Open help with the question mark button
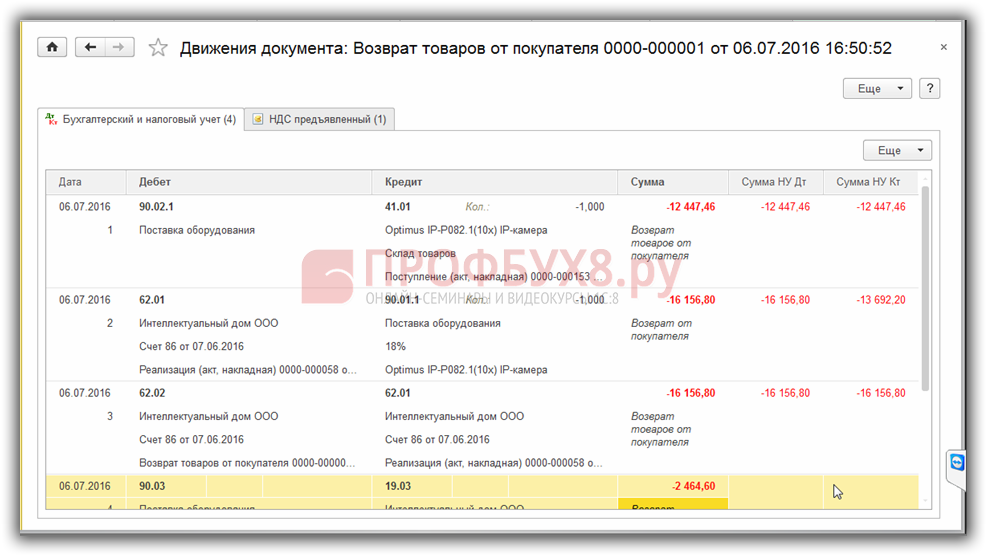The width and height of the screenshot is (987, 556). click(x=929, y=88)
